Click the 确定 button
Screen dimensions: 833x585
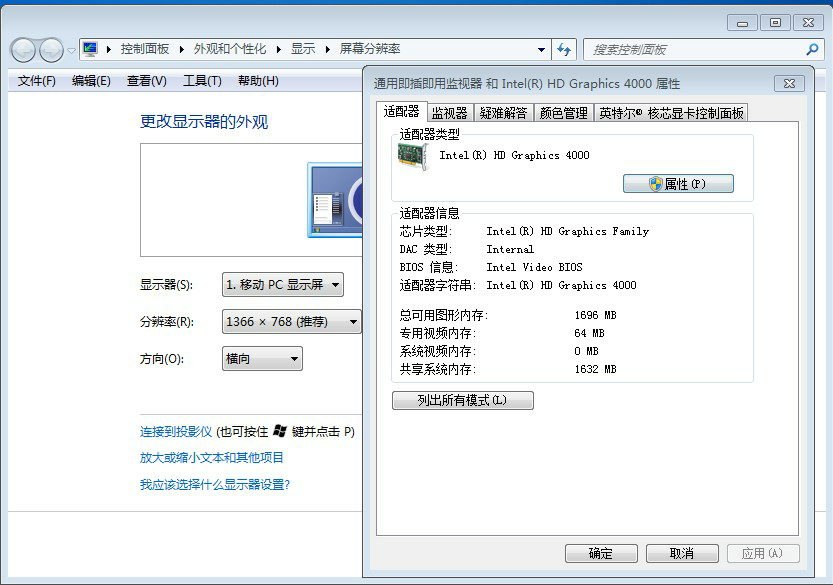click(601, 553)
